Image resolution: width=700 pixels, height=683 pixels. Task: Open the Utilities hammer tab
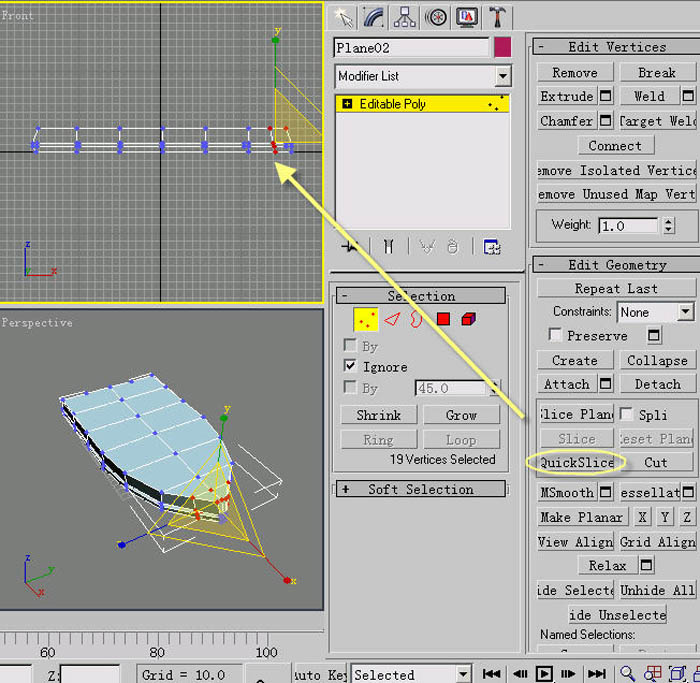(x=497, y=18)
